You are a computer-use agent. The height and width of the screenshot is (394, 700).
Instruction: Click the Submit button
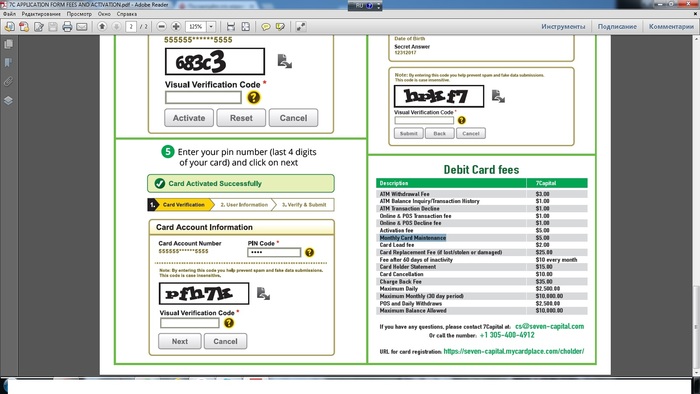click(408, 133)
